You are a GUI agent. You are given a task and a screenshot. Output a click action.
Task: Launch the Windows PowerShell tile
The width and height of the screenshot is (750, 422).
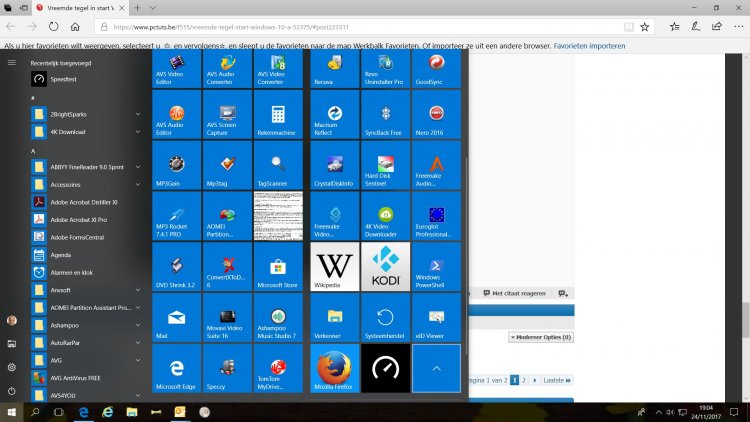(436, 268)
